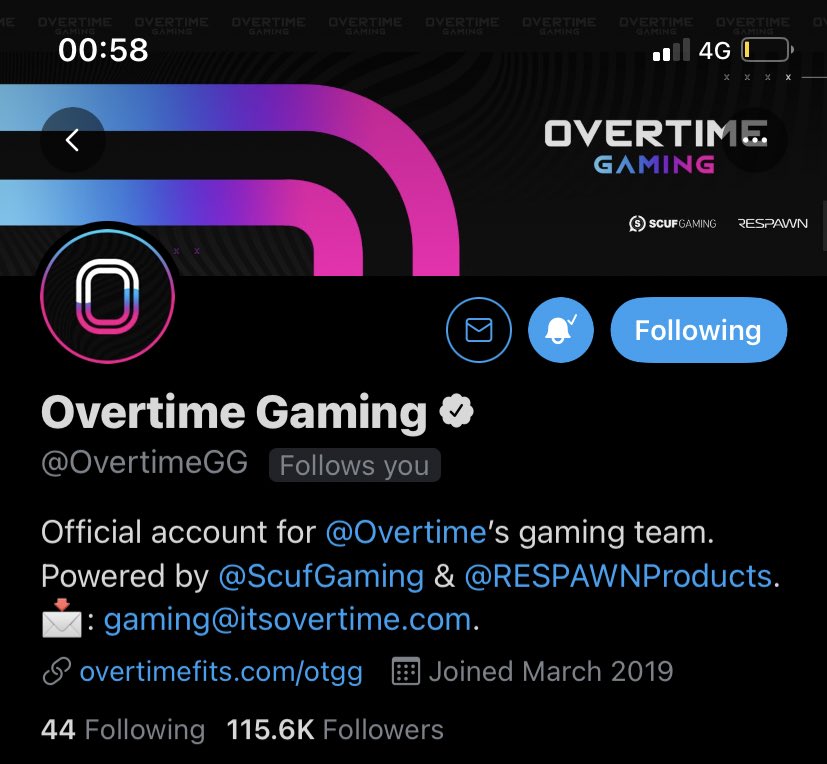This screenshot has width=827, height=764.
Task: Open the @RESPAWNProducts mention link
Action: coord(618,576)
